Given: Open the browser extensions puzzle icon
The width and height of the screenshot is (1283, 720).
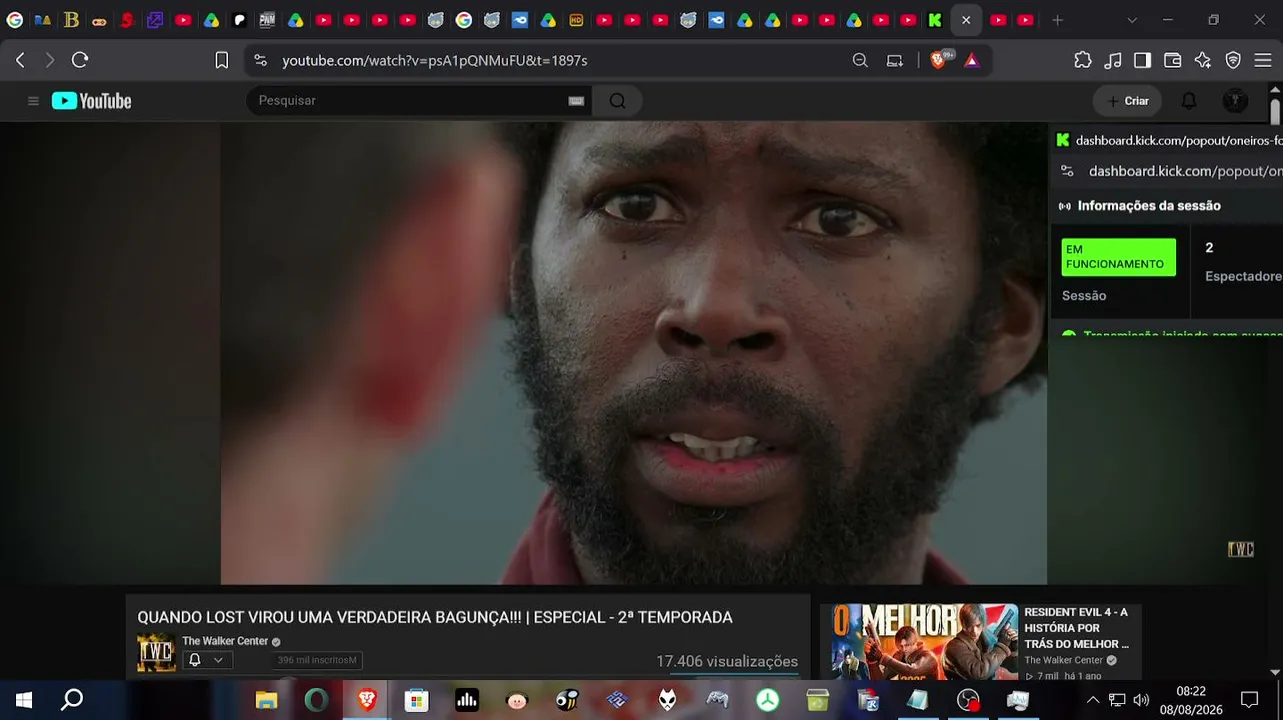Looking at the screenshot, I should (1083, 60).
